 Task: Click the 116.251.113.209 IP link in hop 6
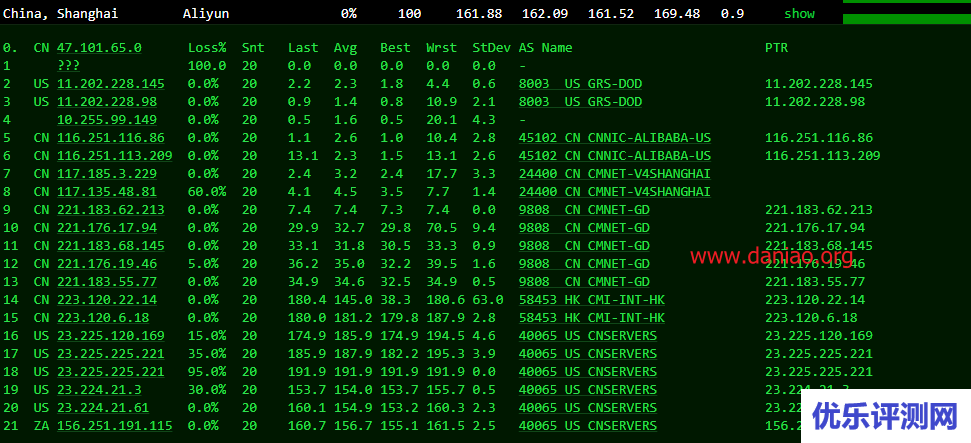(x=114, y=156)
